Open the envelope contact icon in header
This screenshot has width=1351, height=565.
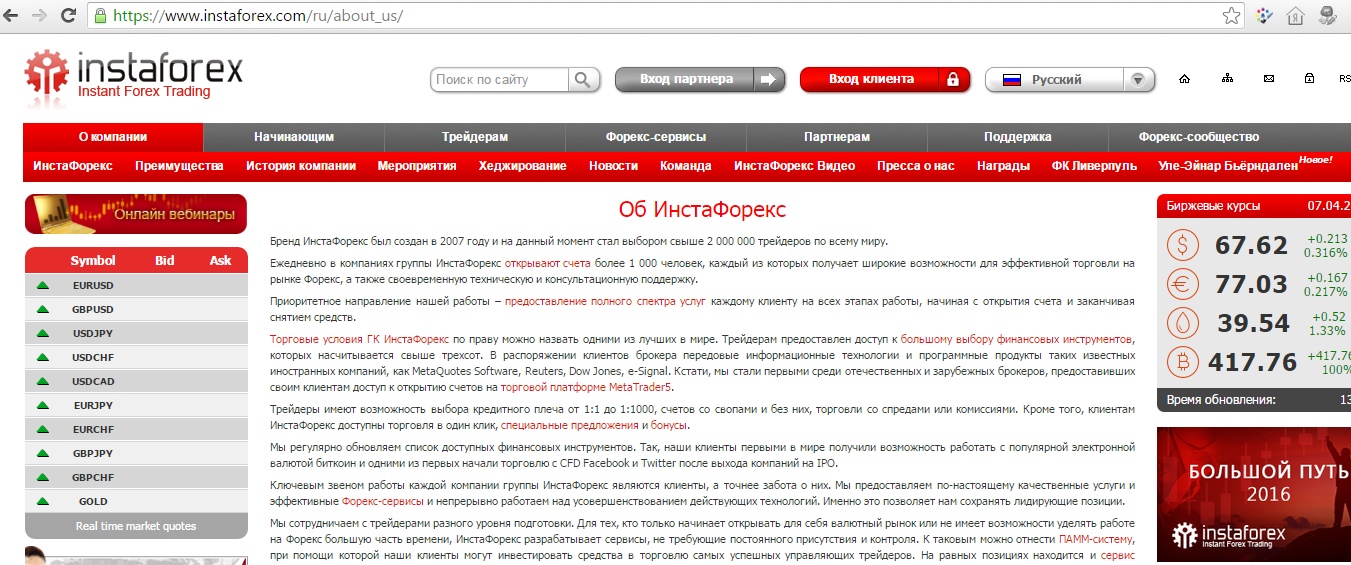tap(1269, 79)
